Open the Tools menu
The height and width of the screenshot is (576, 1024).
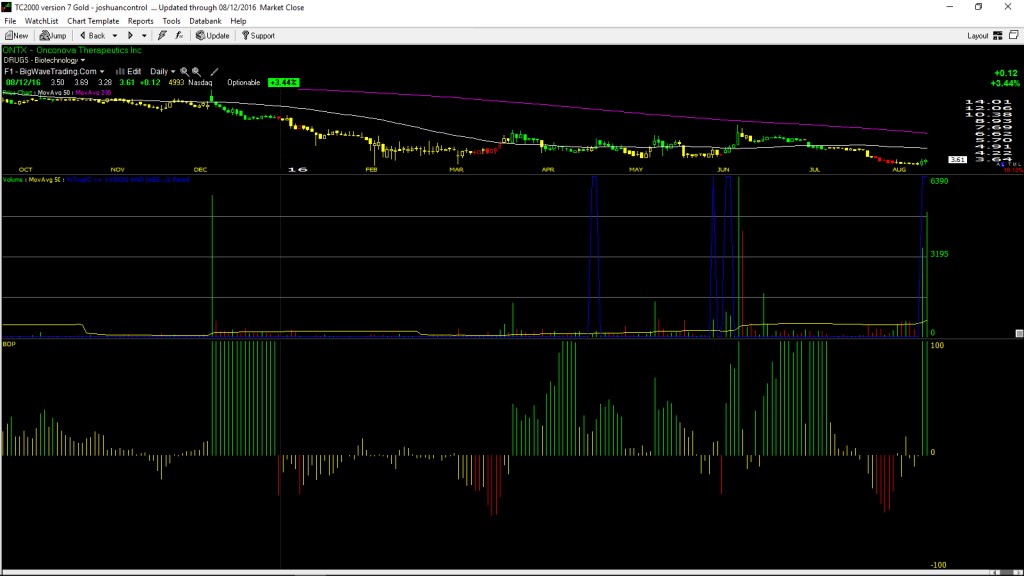[x=171, y=21]
